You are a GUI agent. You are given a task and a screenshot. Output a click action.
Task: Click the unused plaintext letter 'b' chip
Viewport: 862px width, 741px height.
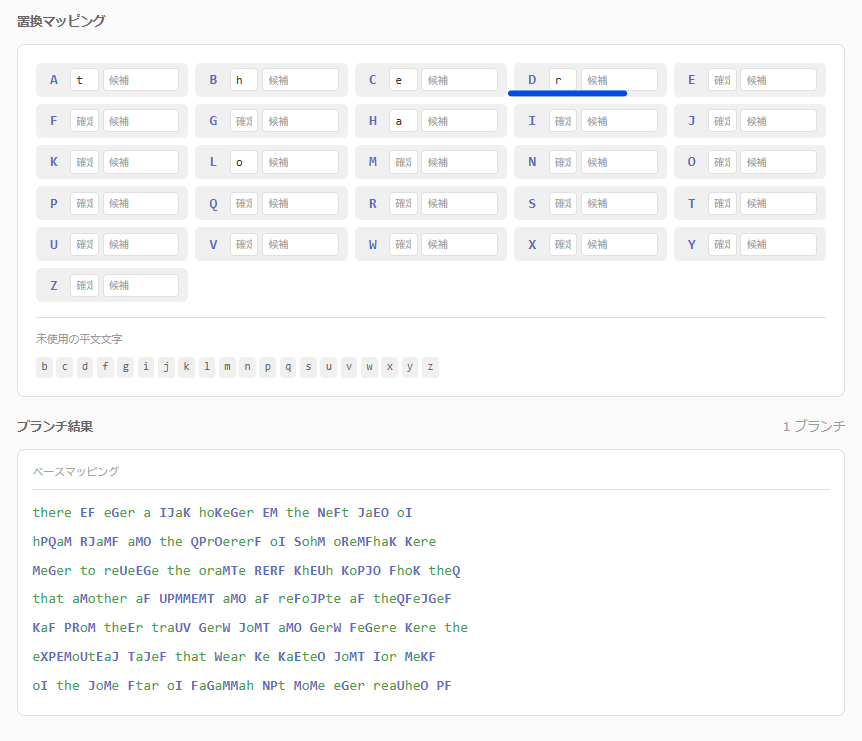45,367
